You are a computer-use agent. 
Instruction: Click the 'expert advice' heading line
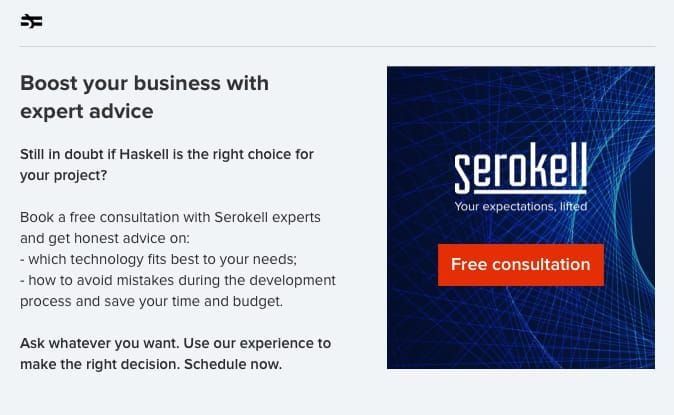click(87, 111)
